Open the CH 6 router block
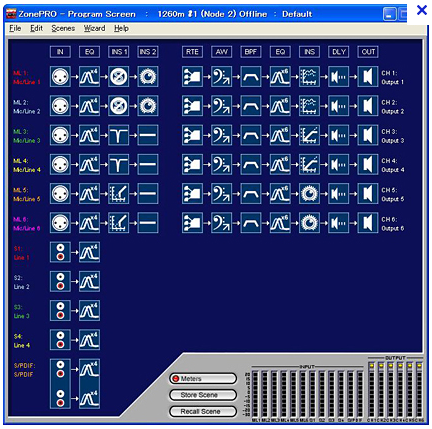 pos(192,223)
